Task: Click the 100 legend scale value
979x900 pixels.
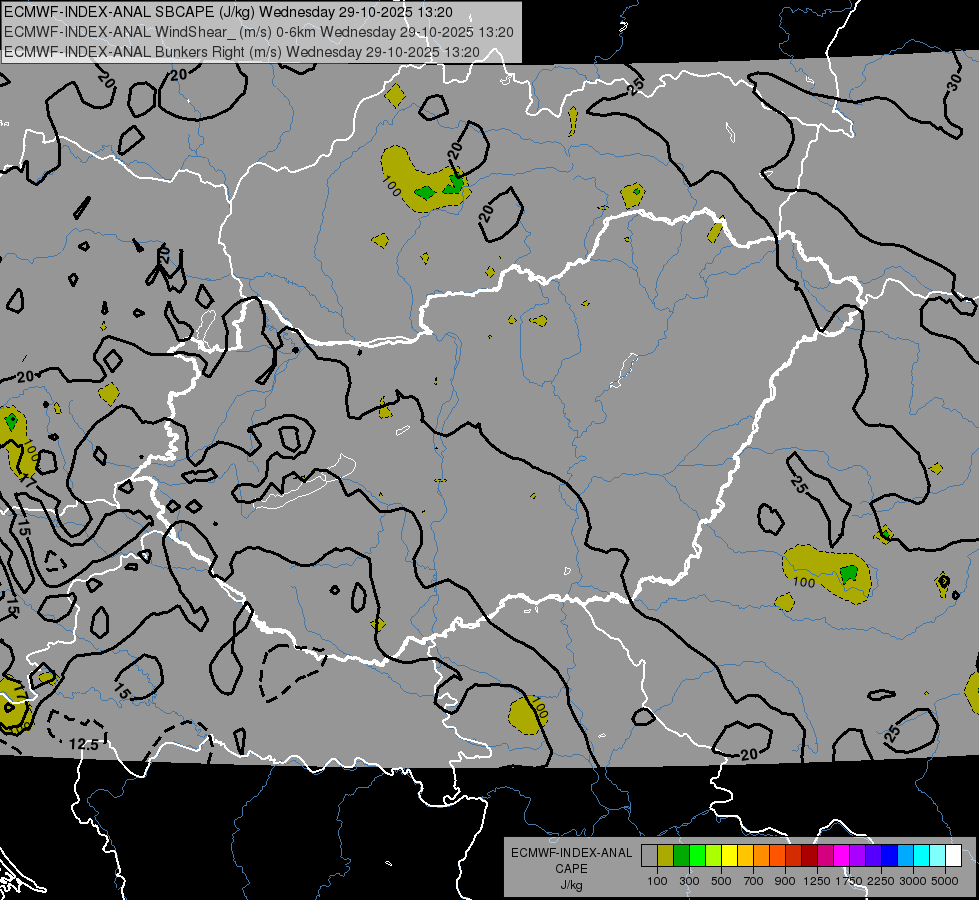Action: pyautogui.click(x=657, y=881)
